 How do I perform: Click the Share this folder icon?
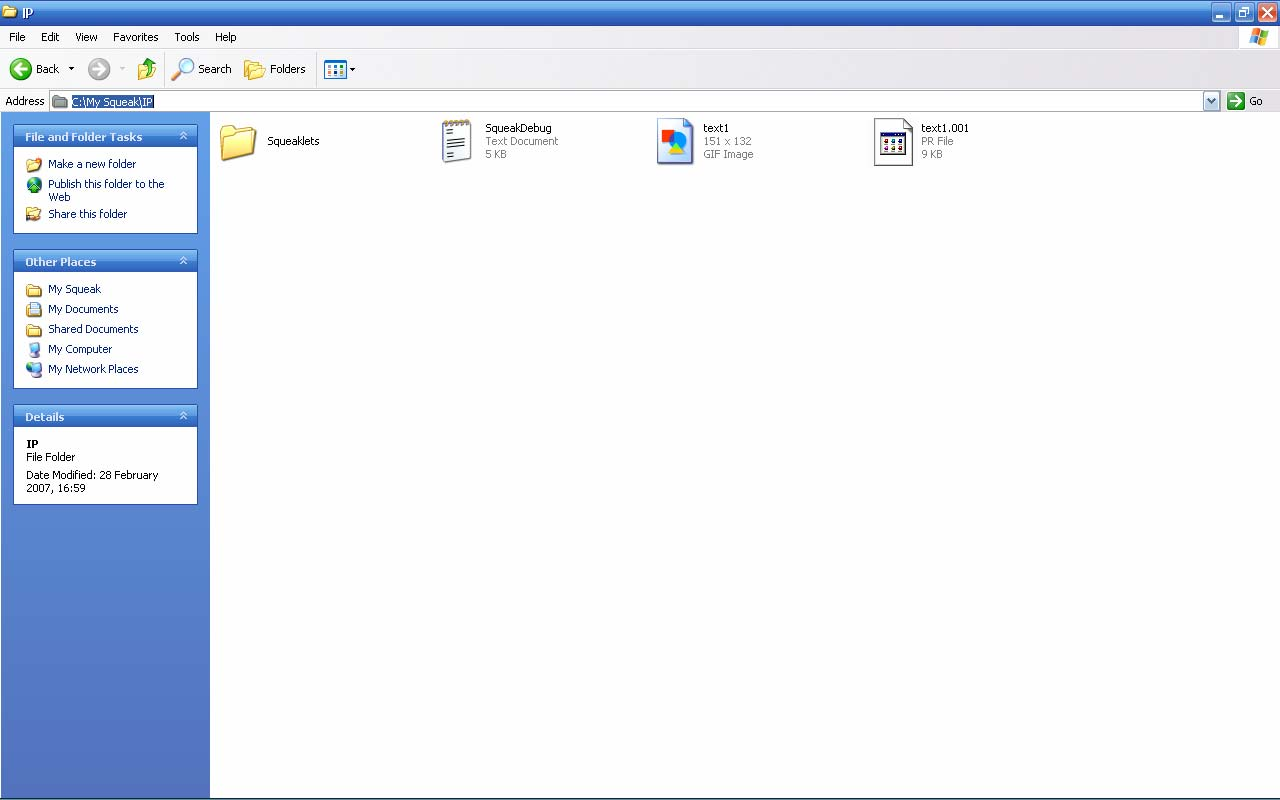point(34,214)
